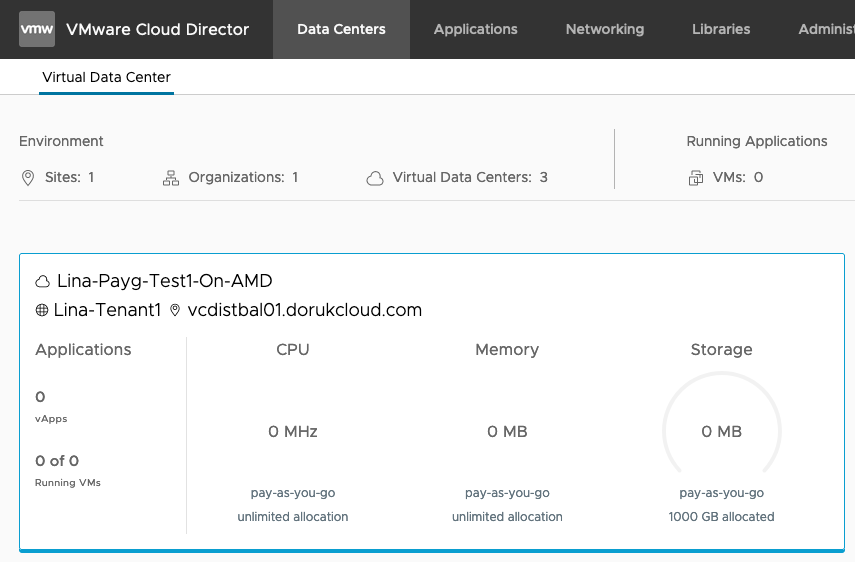The height and width of the screenshot is (562, 855).
Task: Open the Administration menu item
Action: pyautogui.click(x=825, y=29)
